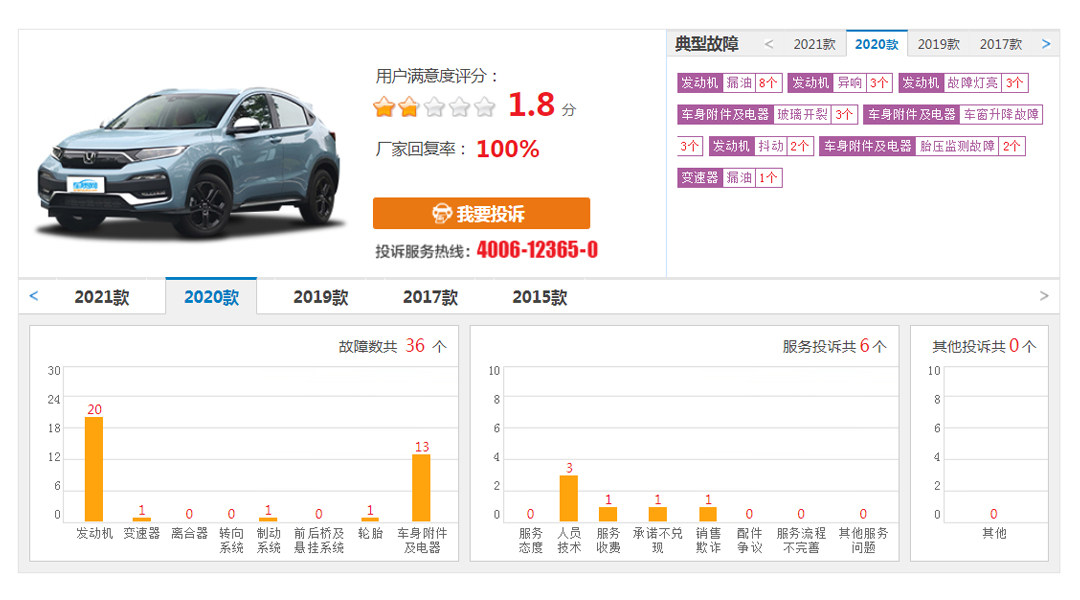Select 2019款 in 典型故障 panel
Screen dimensions: 1080x600
939,44
